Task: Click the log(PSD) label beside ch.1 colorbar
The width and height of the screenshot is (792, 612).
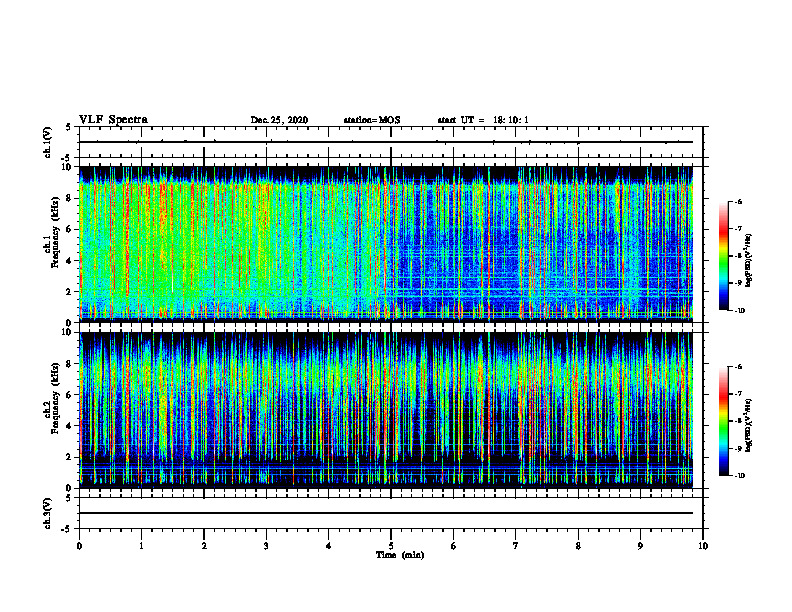Action: pos(748,260)
